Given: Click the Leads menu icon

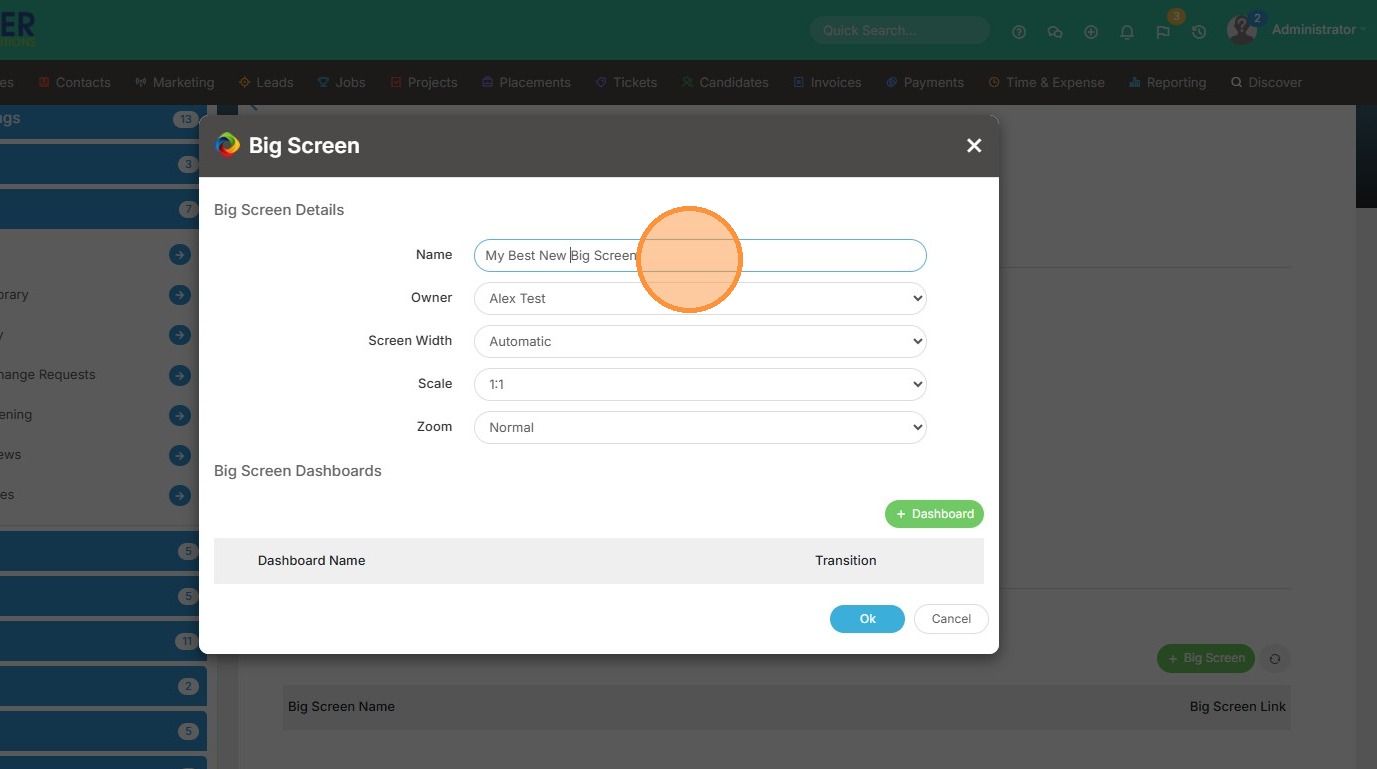Looking at the screenshot, I should tap(244, 82).
